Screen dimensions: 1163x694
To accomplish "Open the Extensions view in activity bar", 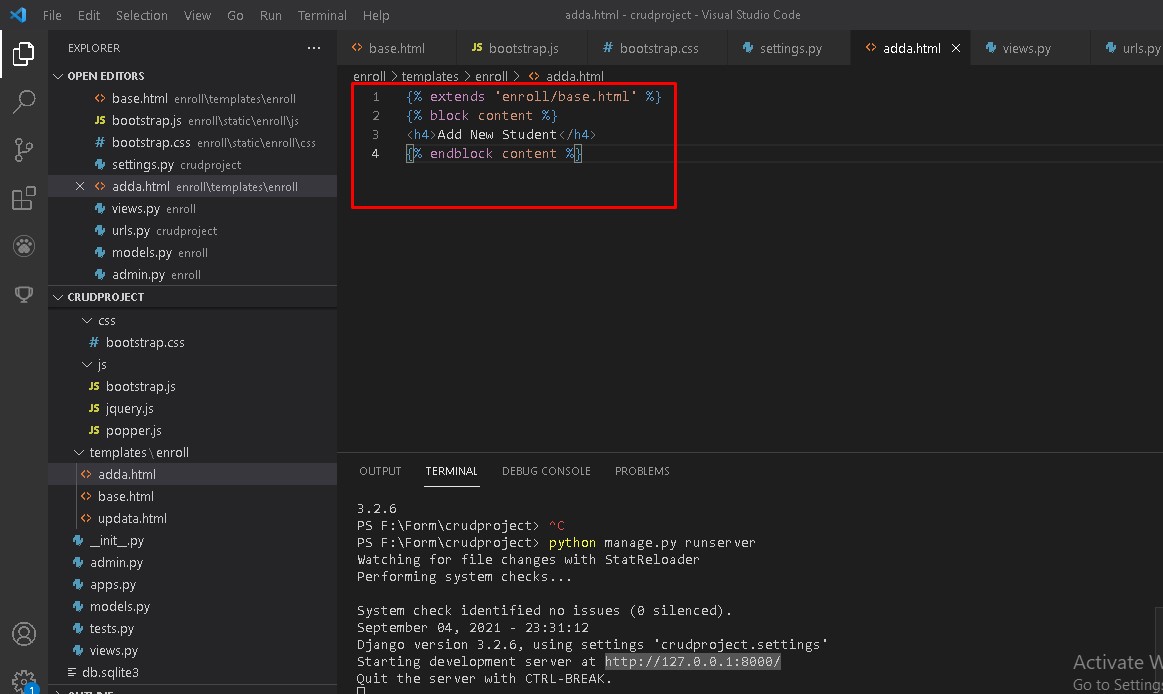I will pyautogui.click(x=24, y=198).
